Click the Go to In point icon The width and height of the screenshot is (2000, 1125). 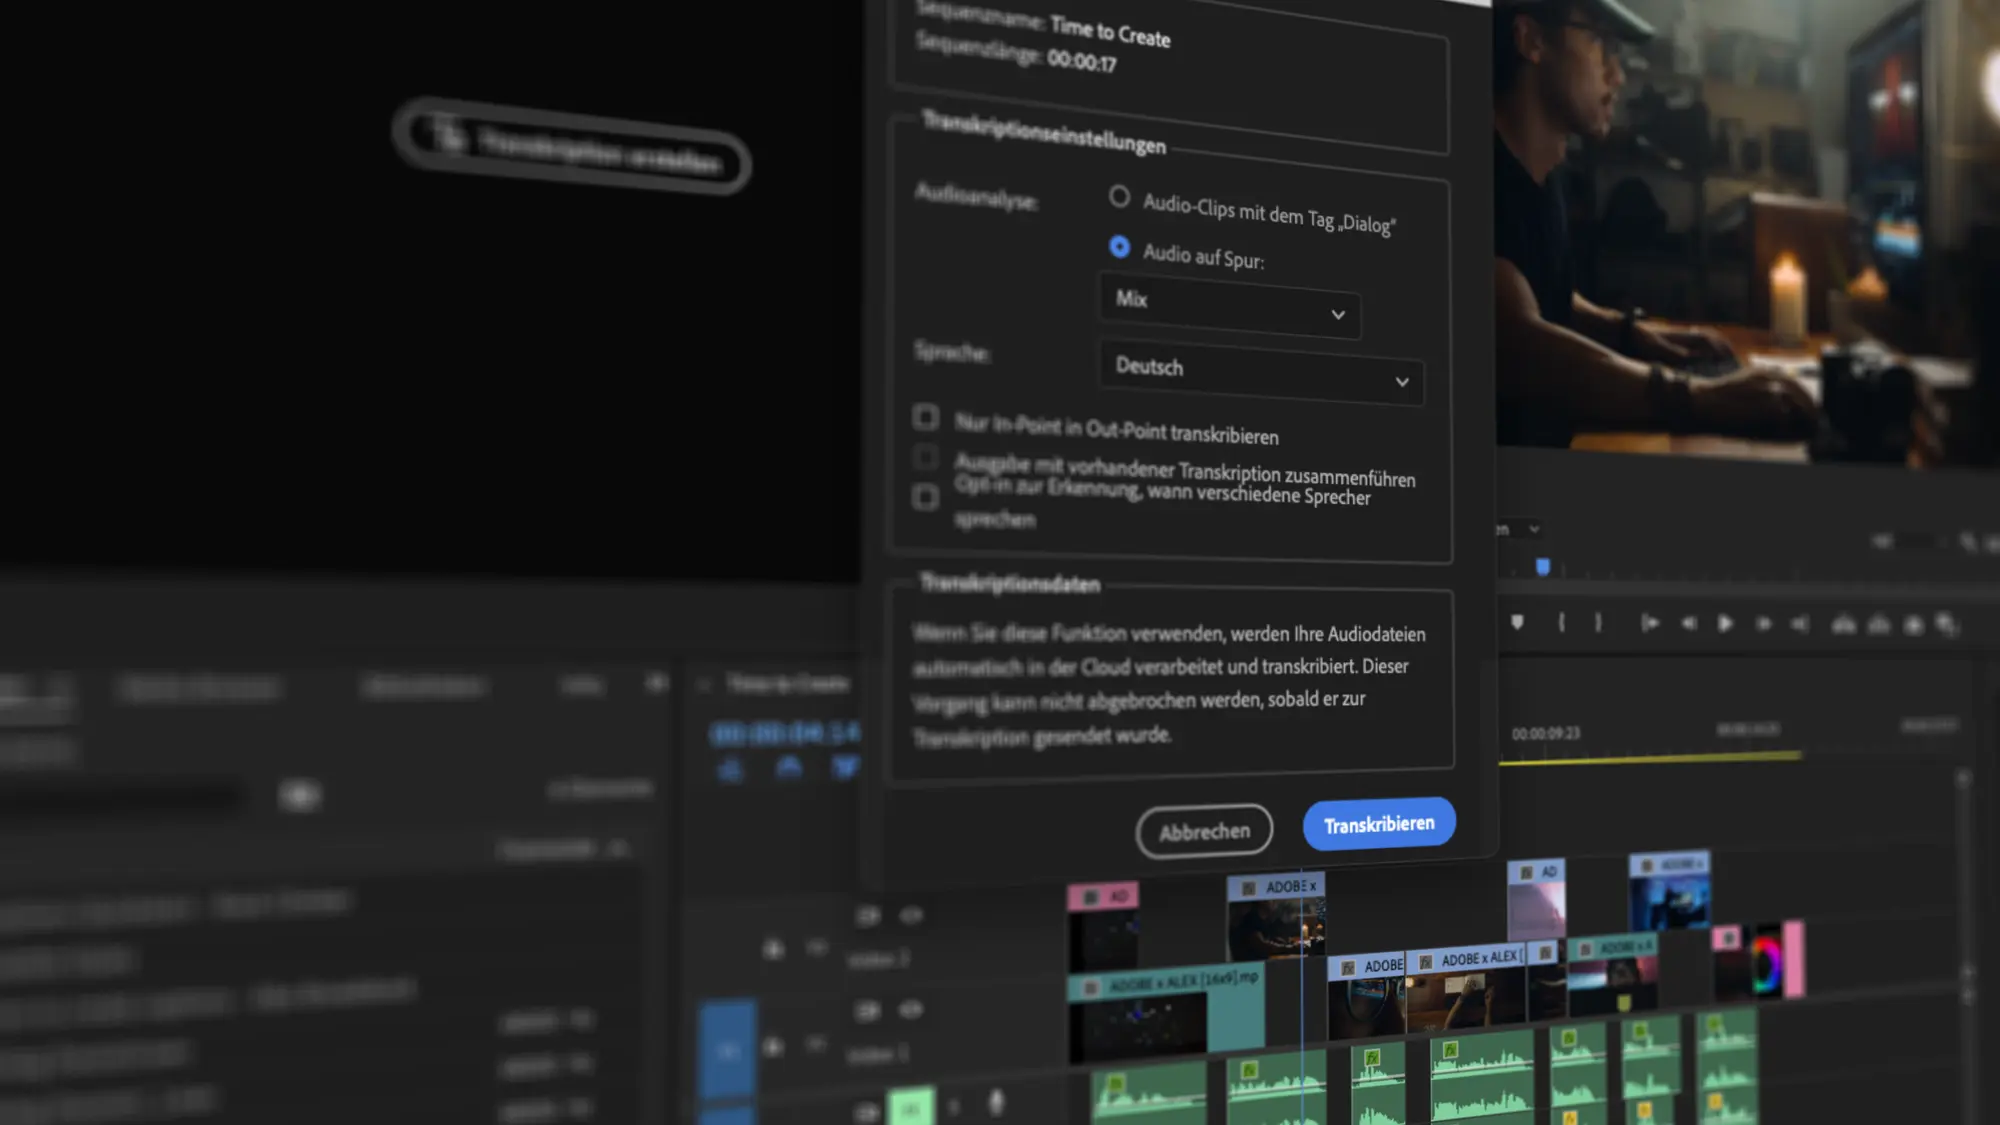[x=1650, y=623]
